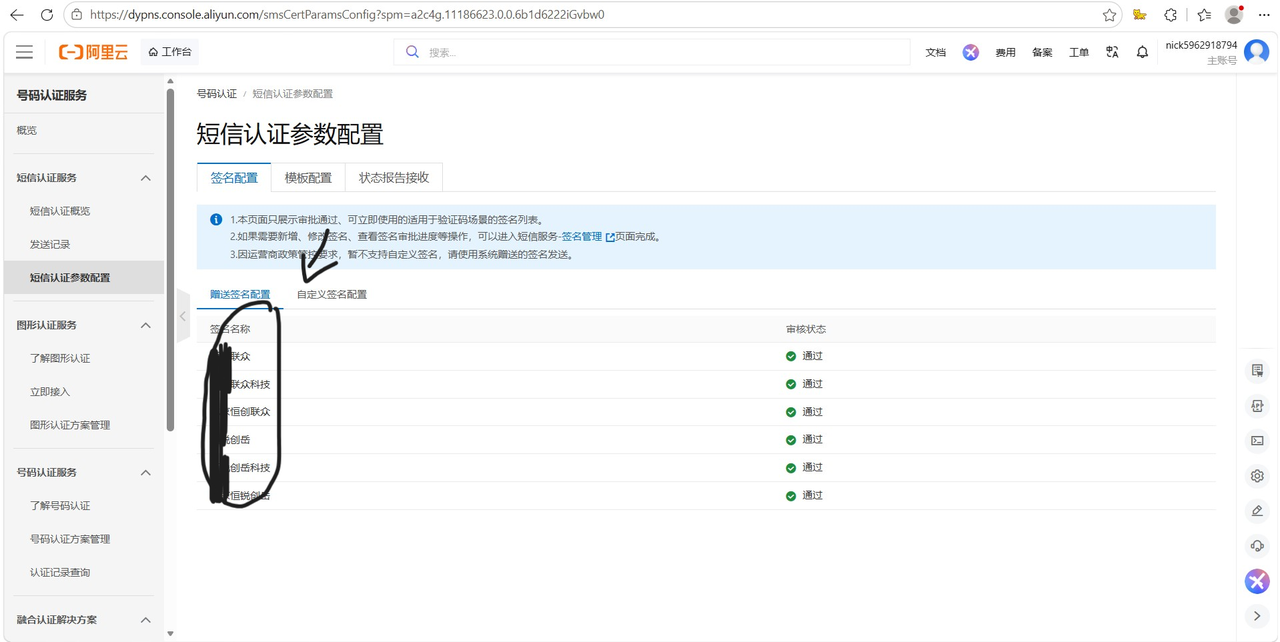Collapse the 图形认证服务 section
Viewport: 1280px width, 642px height.
pos(145,325)
